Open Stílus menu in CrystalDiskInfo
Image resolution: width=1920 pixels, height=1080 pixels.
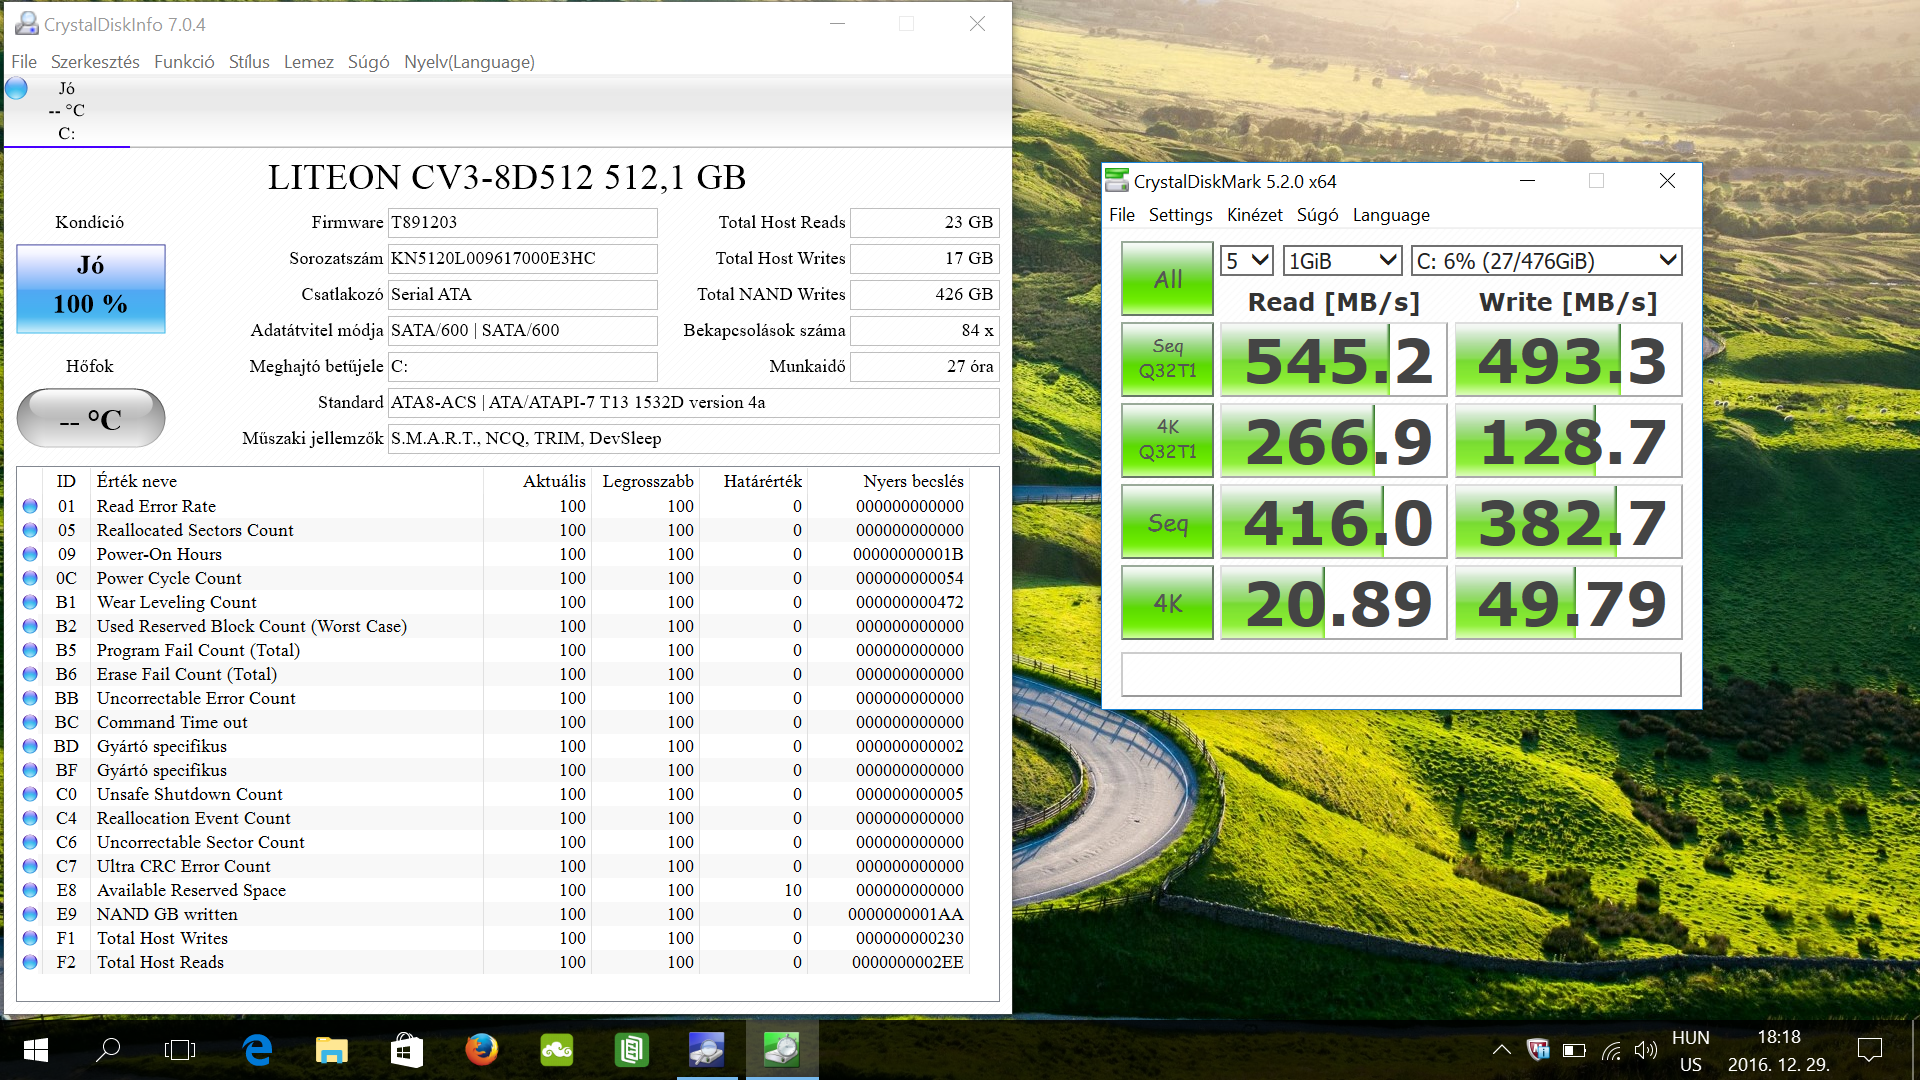[x=249, y=62]
